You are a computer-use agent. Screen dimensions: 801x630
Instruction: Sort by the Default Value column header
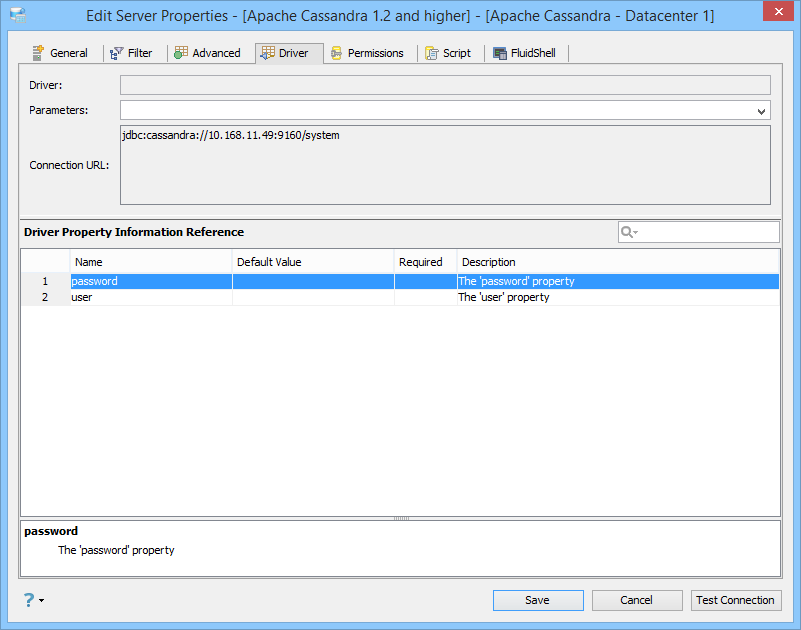(313, 262)
